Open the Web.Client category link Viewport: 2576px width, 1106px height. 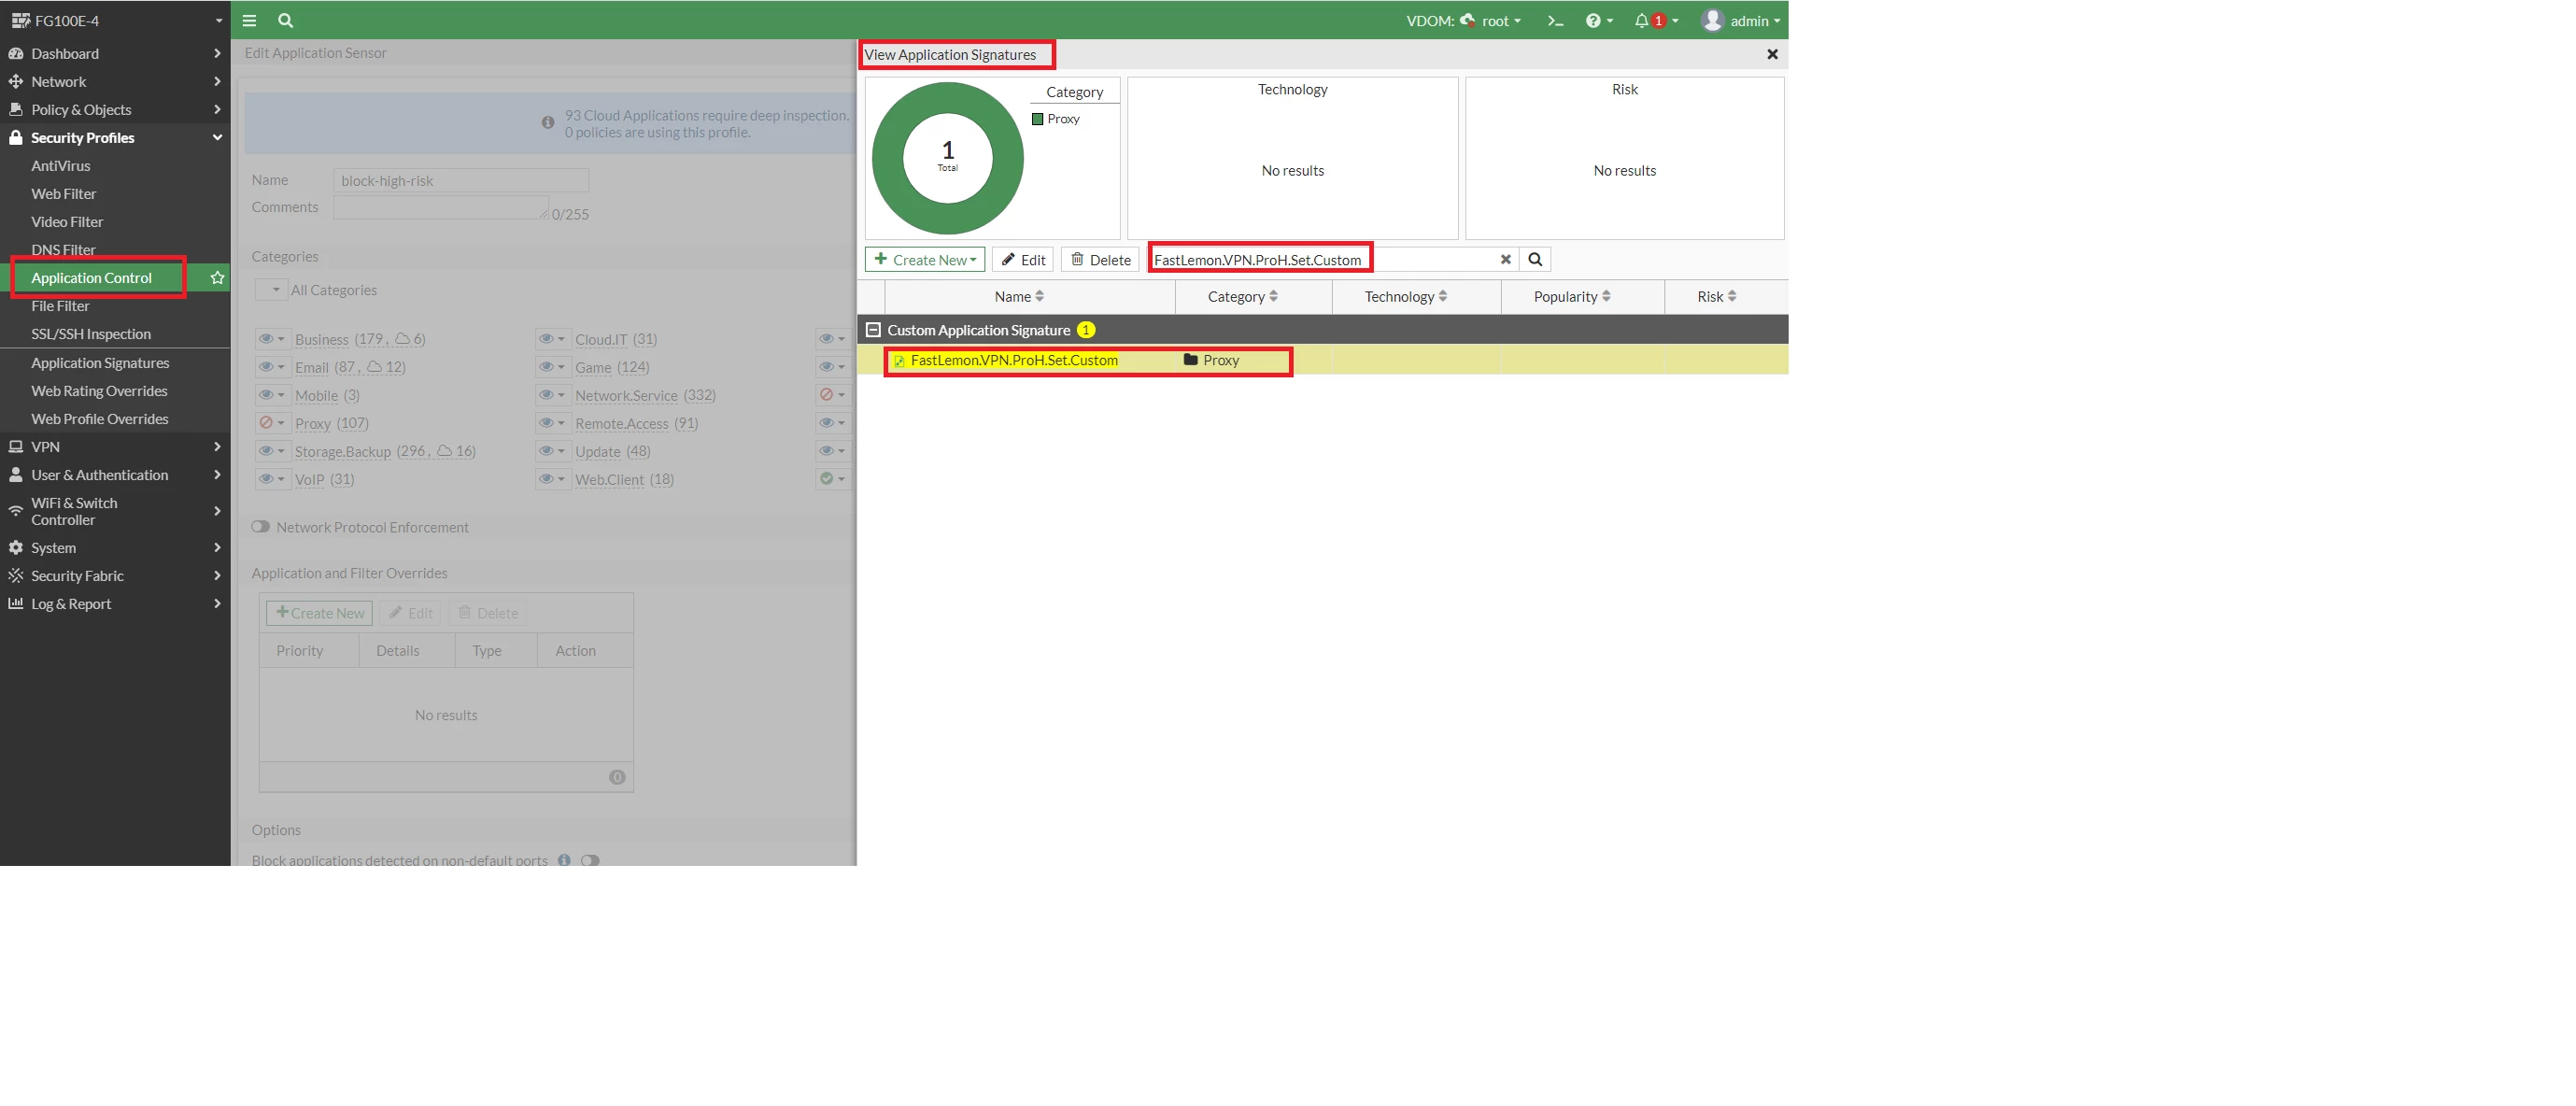609,479
